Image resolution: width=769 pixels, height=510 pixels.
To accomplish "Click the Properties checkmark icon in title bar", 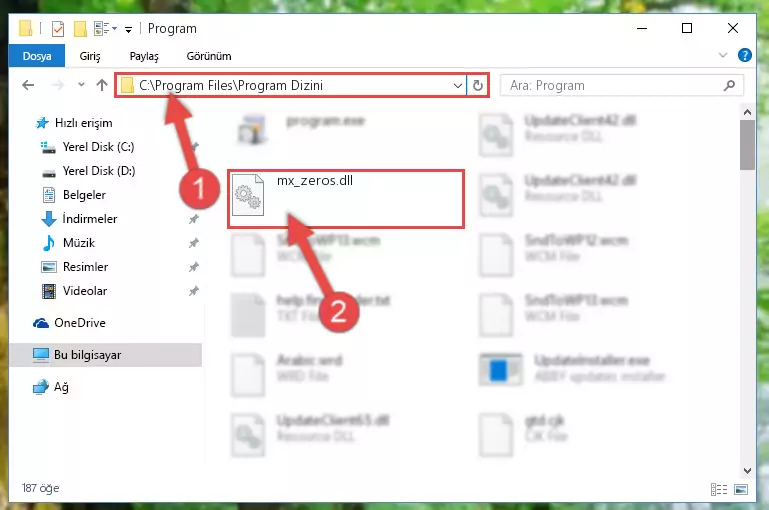I will click(58, 29).
